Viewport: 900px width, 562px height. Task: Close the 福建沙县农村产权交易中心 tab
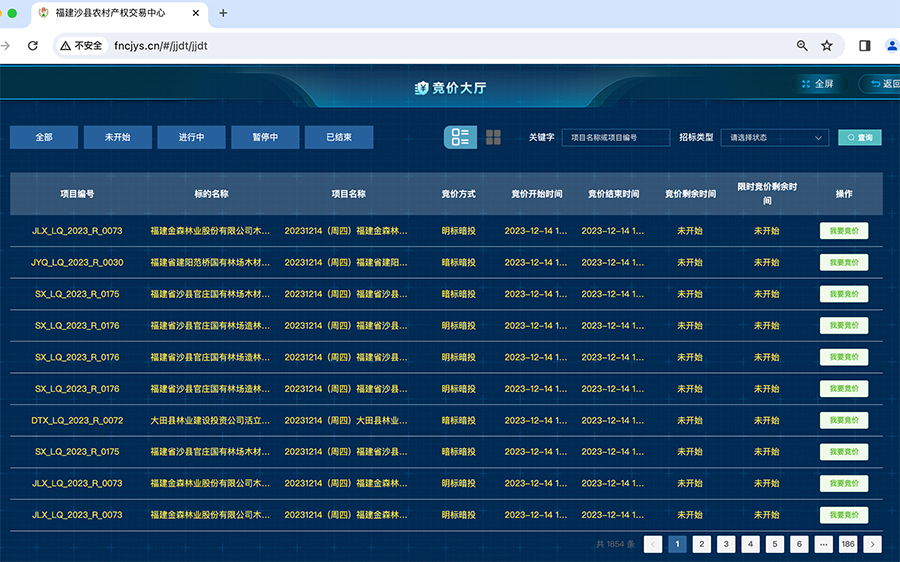coord(196,13)
